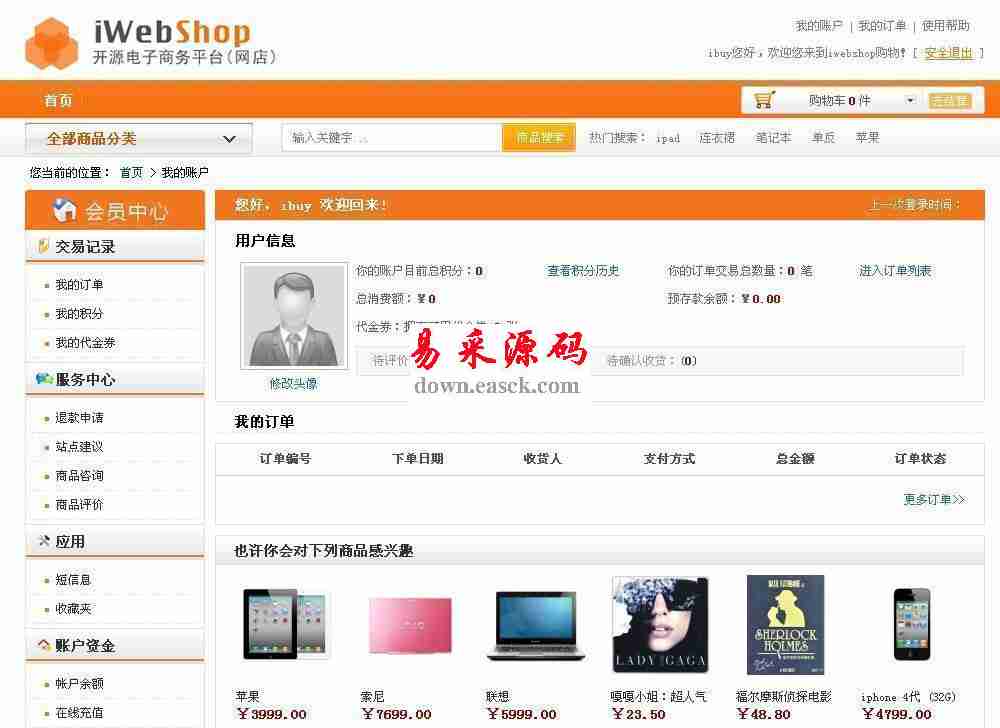Click the 去结算 checkout button
This screenshot has width=1000, height=728.
point(950,101)
